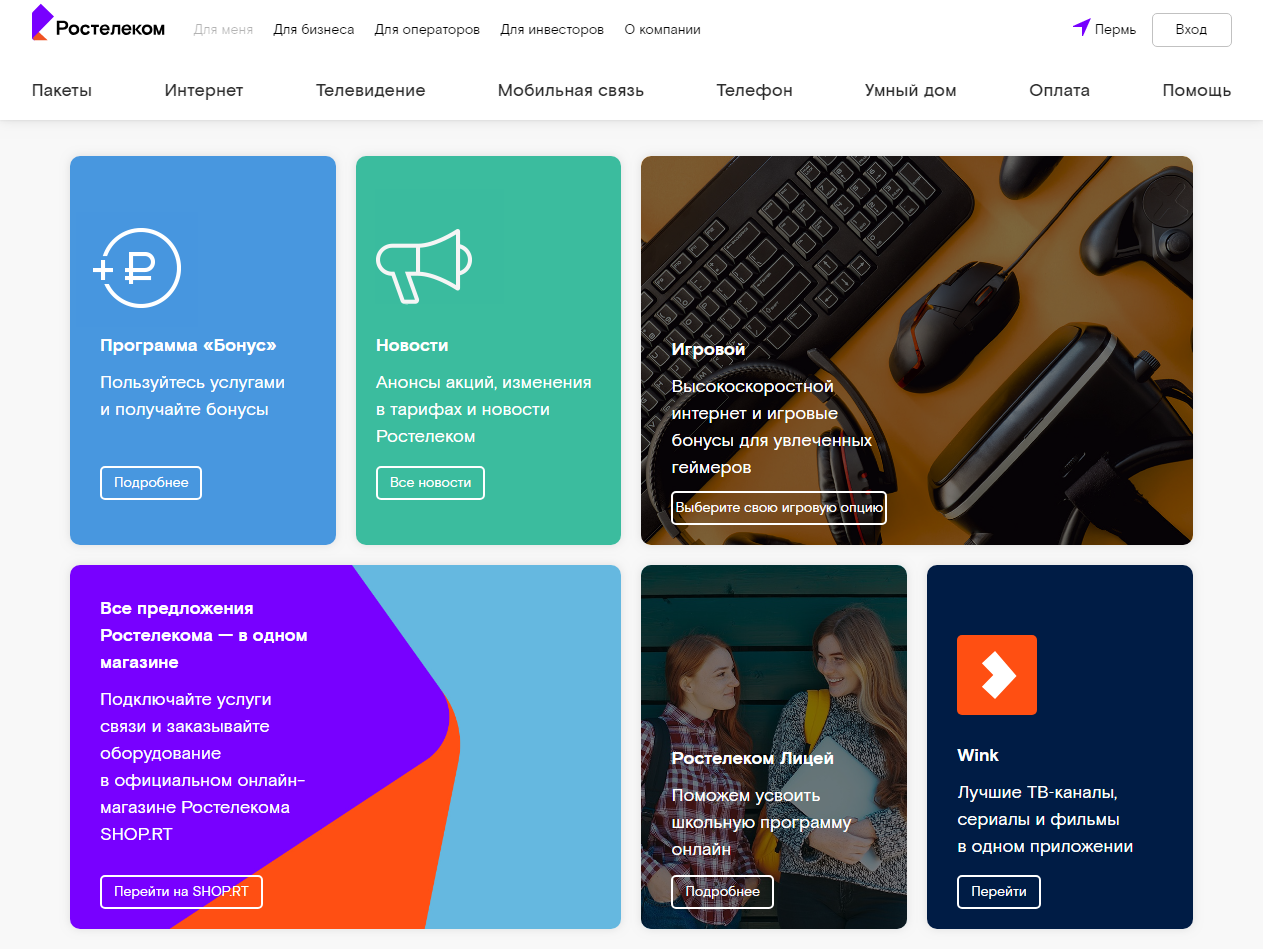
Task: Open the Умный дом menu item
Action: coord(910,90)
